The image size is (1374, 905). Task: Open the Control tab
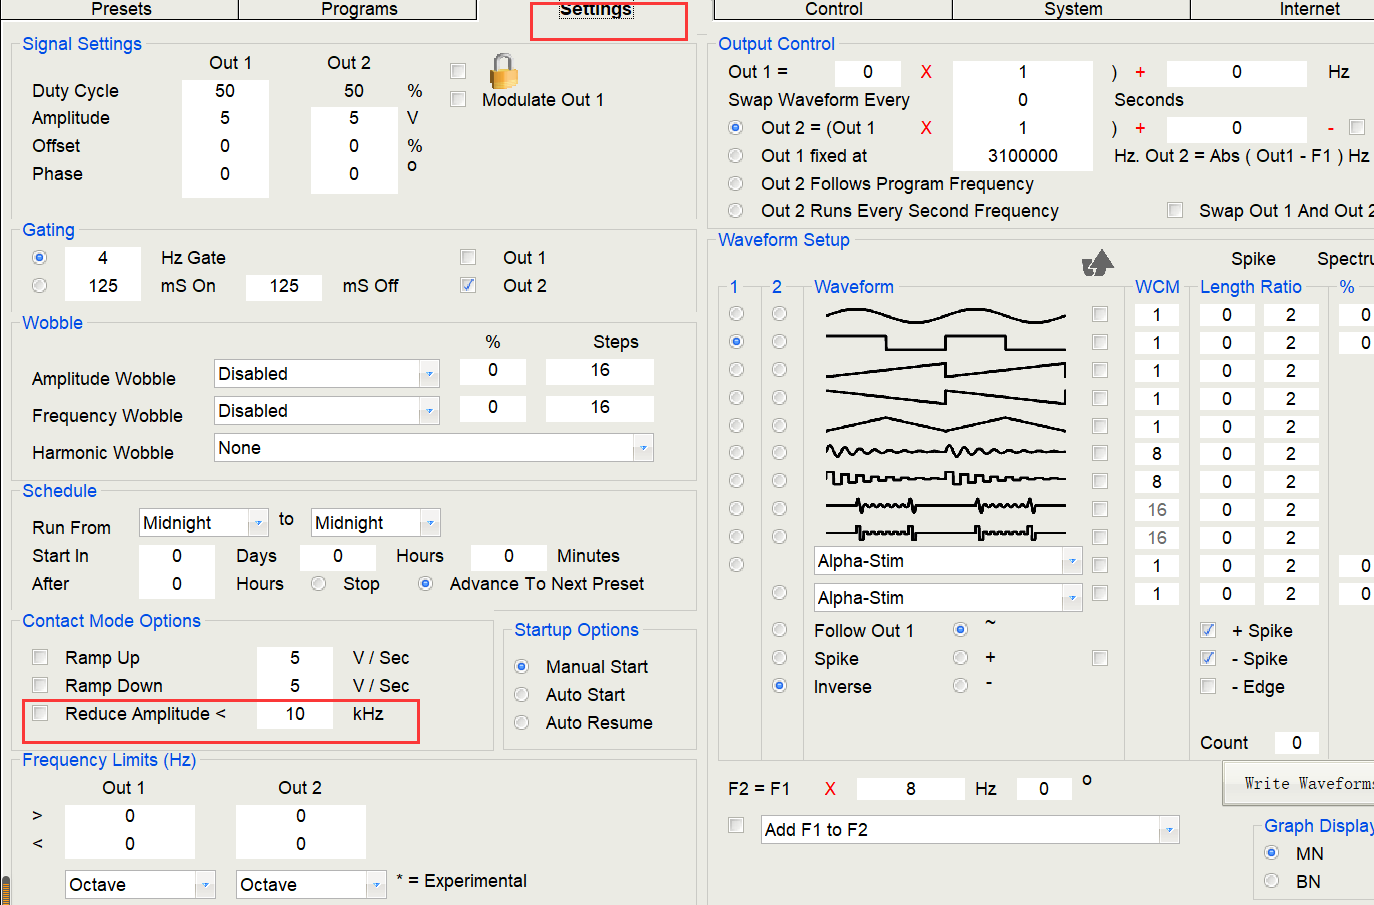pyautogui.click(x=833, y=9)
